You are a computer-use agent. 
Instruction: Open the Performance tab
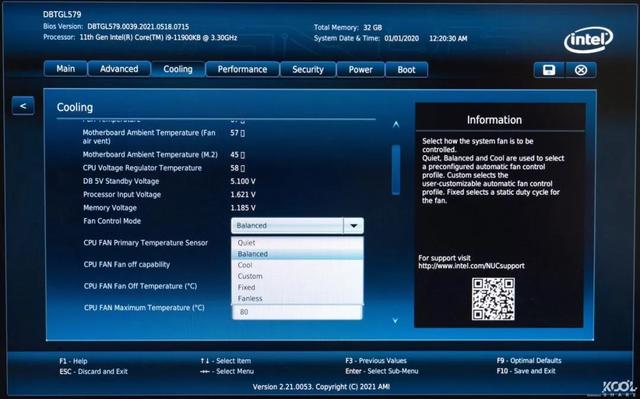[242, 69]
